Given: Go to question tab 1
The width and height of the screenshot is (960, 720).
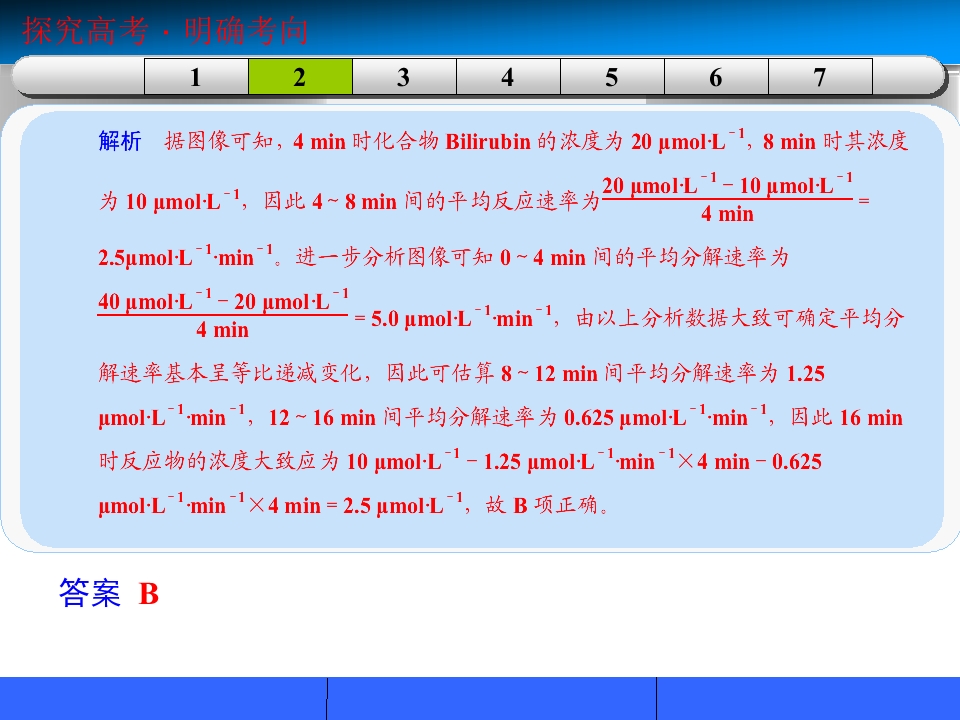Looking at the screenshot, I should pyautogui.click(x=196, y=77).
